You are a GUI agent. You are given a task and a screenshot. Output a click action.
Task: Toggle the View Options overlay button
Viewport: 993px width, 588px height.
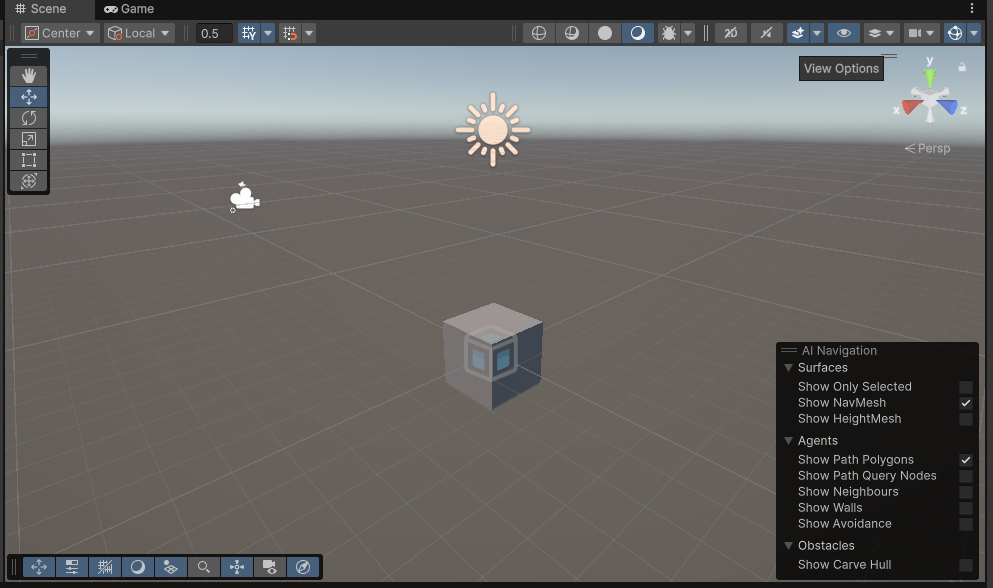170,567
